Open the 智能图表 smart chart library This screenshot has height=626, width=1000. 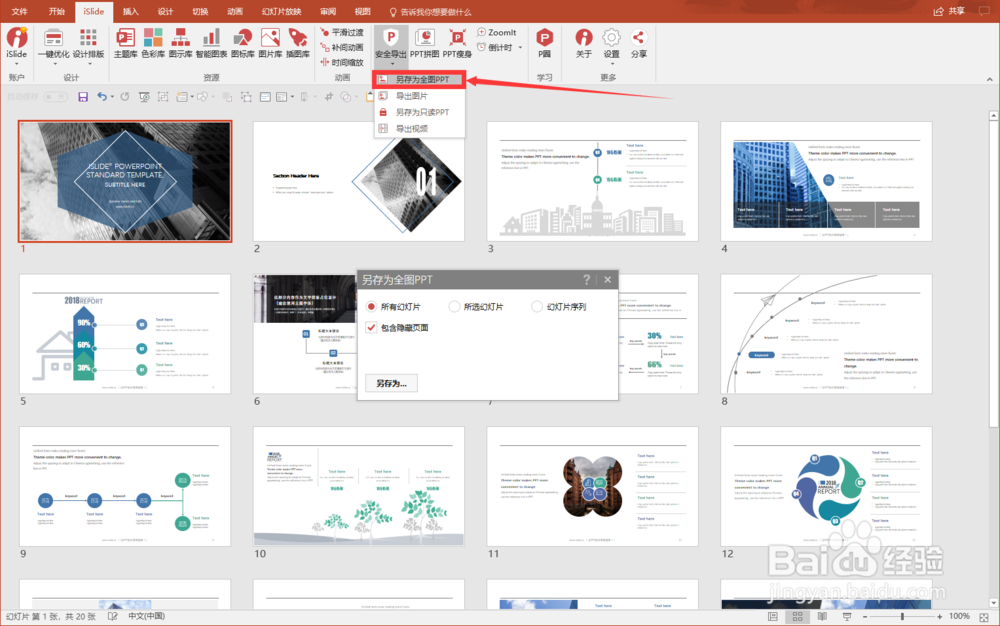pyautogui.click(x=211, y=43)
